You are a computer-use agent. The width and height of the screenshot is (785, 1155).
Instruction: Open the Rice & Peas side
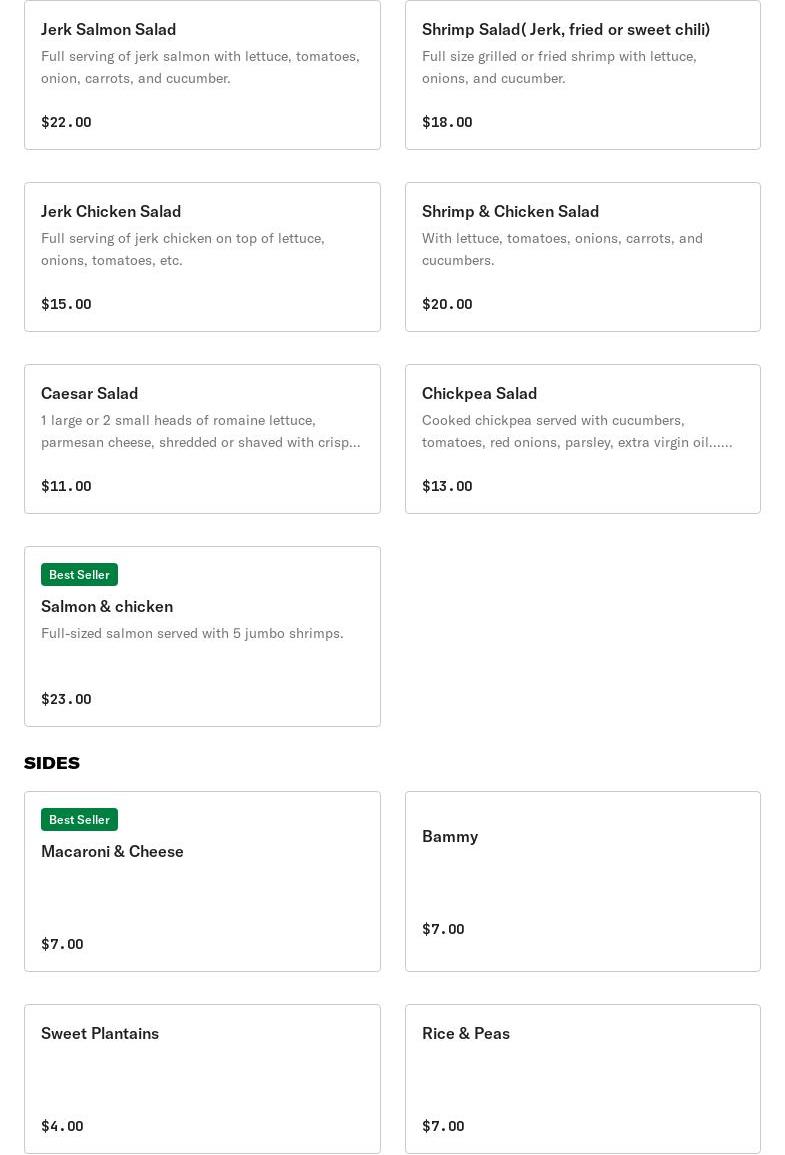point(466,1033)
